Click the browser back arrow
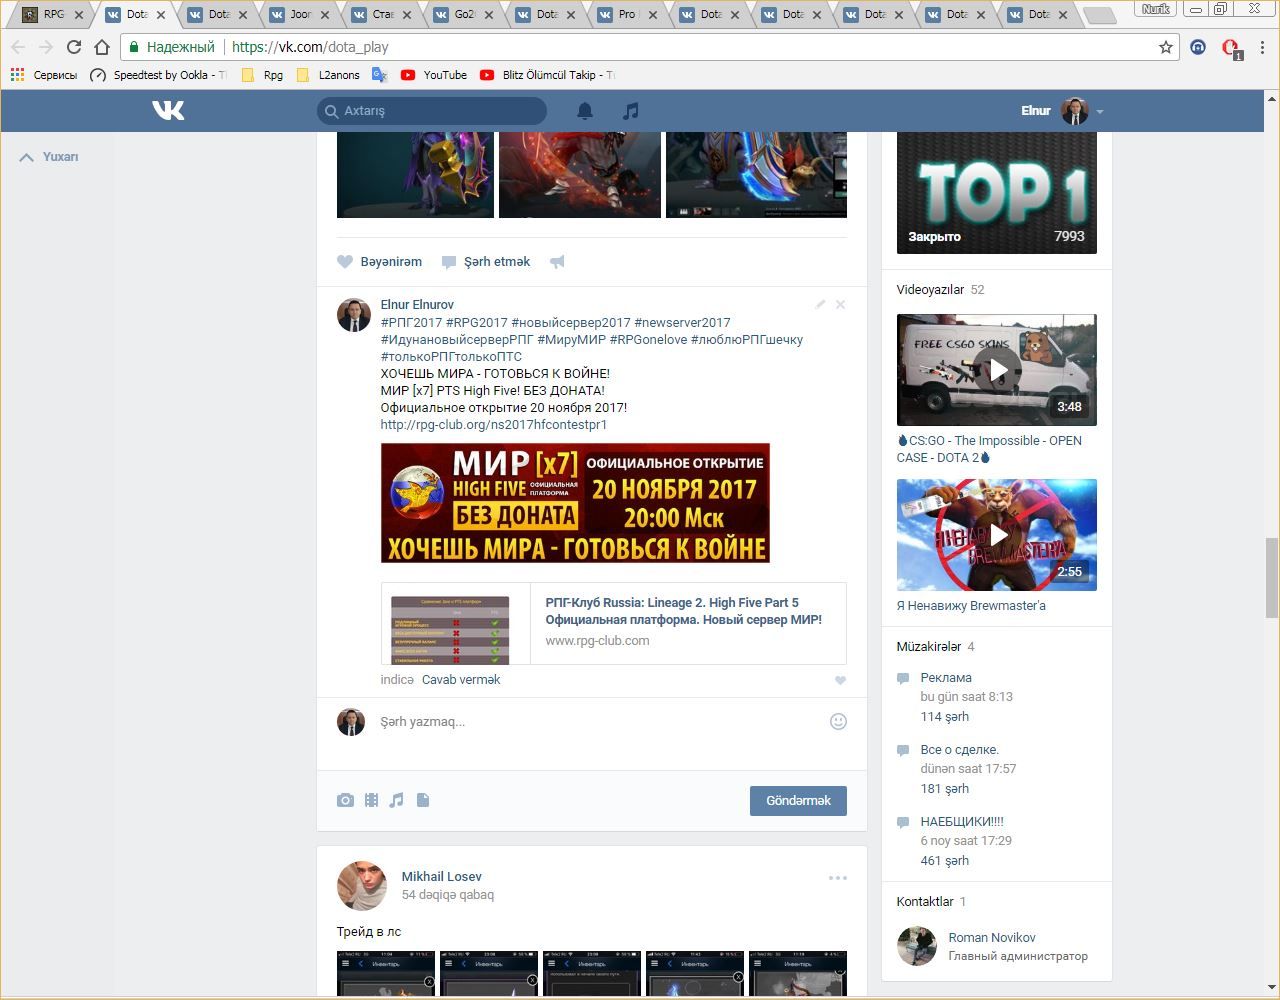This screenshot has width=1280, height=1000. pos(18,47)
